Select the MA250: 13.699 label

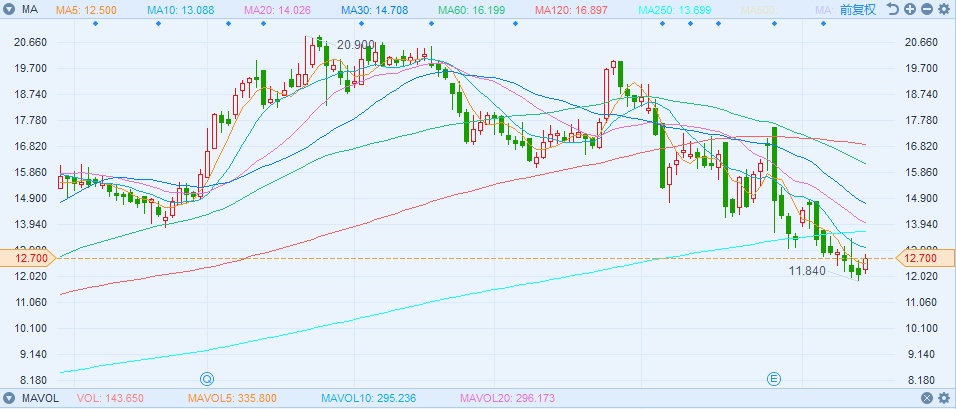674,10
